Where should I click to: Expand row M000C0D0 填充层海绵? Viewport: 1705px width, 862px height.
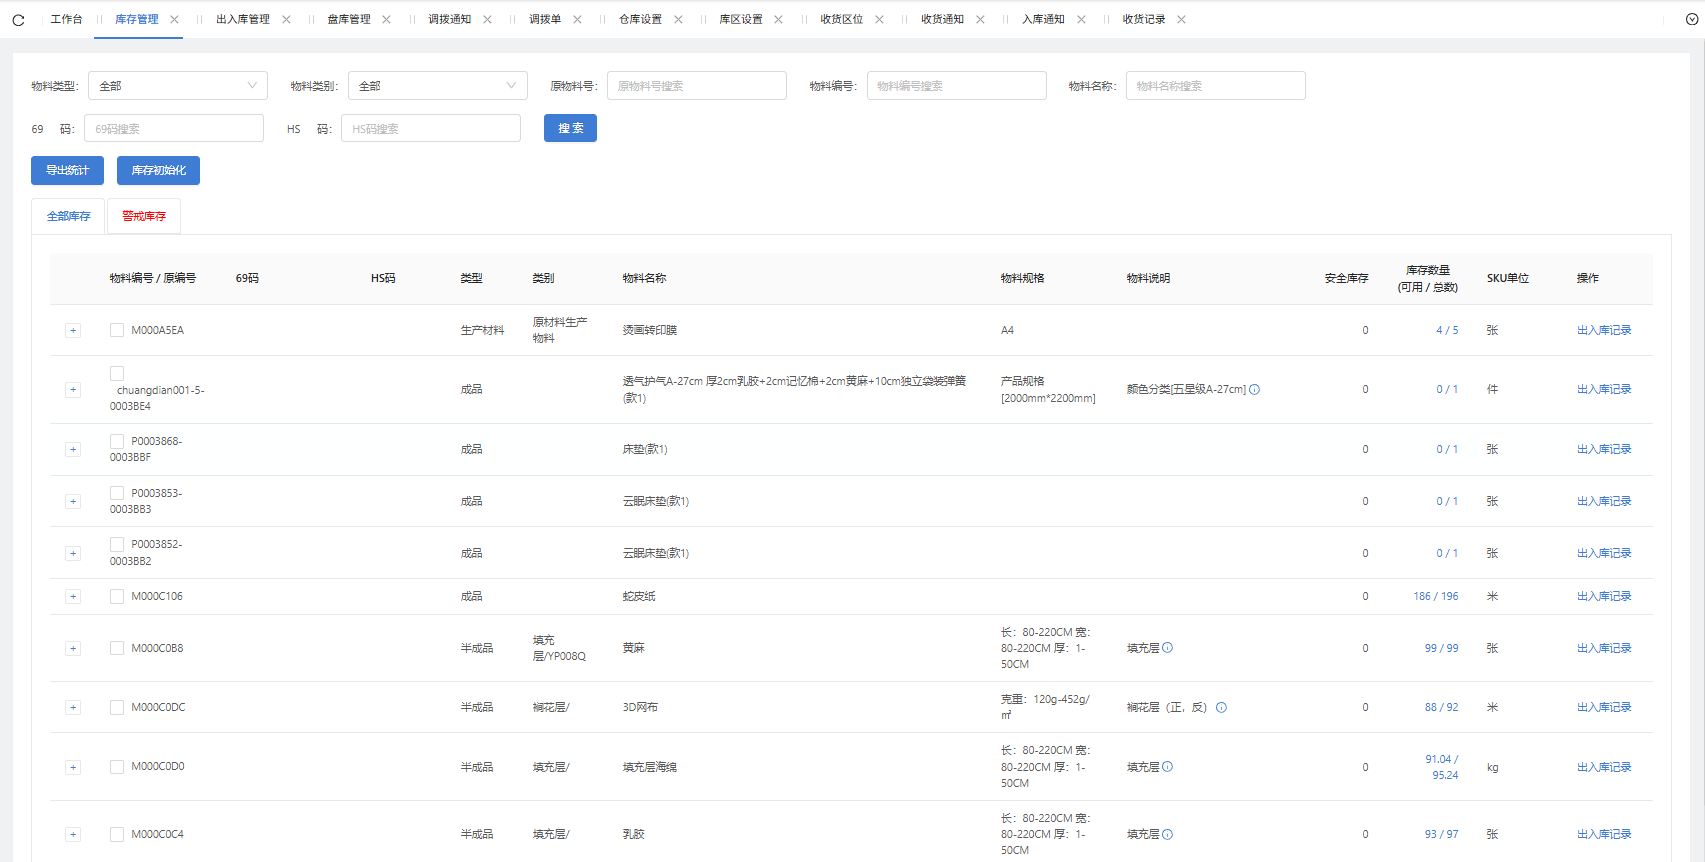pyautogui.click(x=73, y=767)
